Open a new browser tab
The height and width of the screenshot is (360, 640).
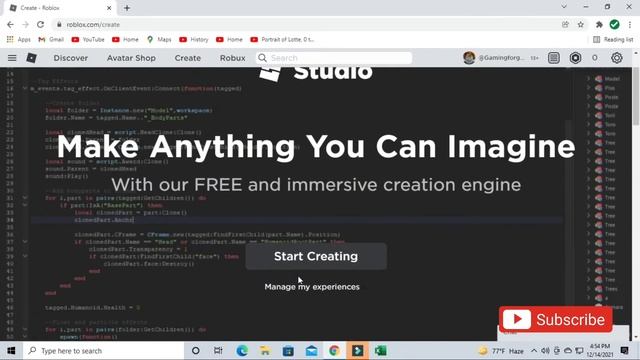pyautogui.click(x=127, y=8)
